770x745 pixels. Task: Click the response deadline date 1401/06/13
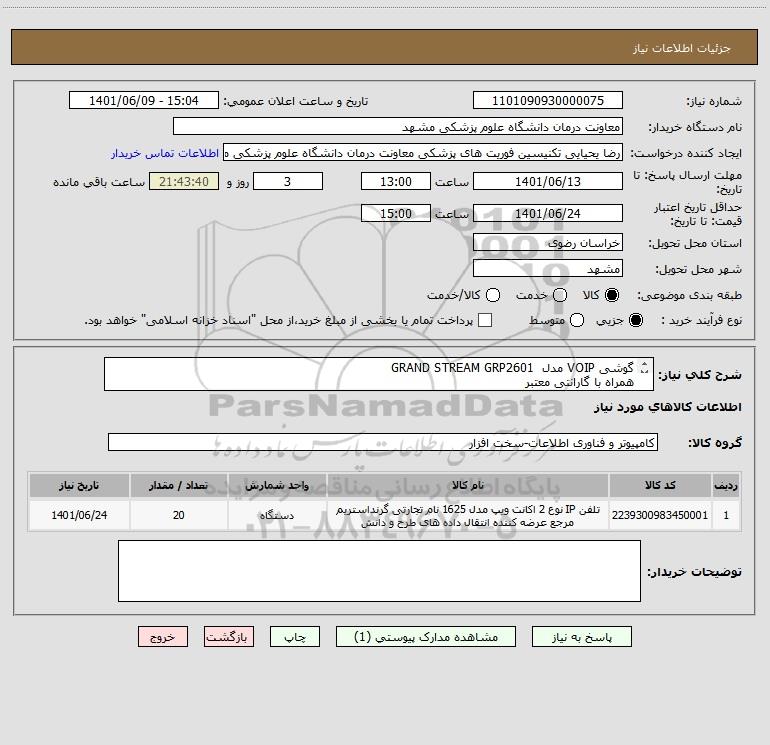[x=548, y=181]
